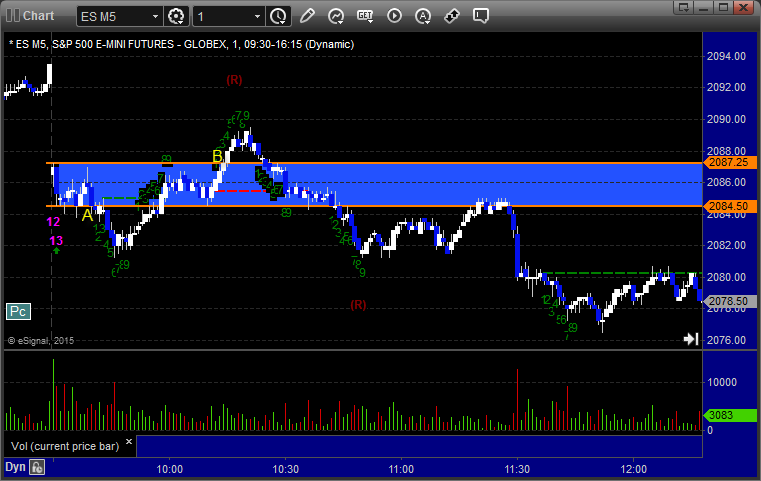The width and height of the screenshot is (761, 481).
Task: Select the yellow B marker on chart
Action: click(217, 156)
